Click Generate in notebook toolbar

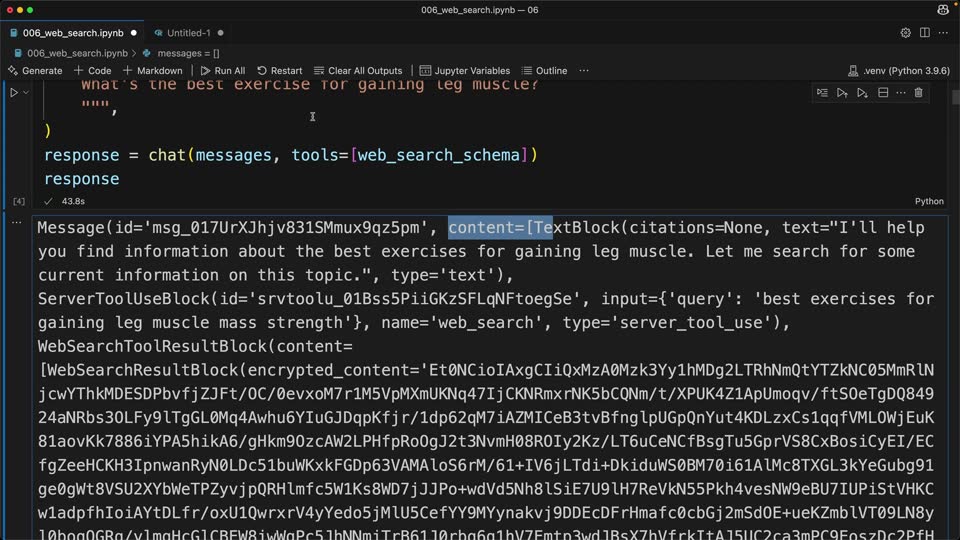35,70
